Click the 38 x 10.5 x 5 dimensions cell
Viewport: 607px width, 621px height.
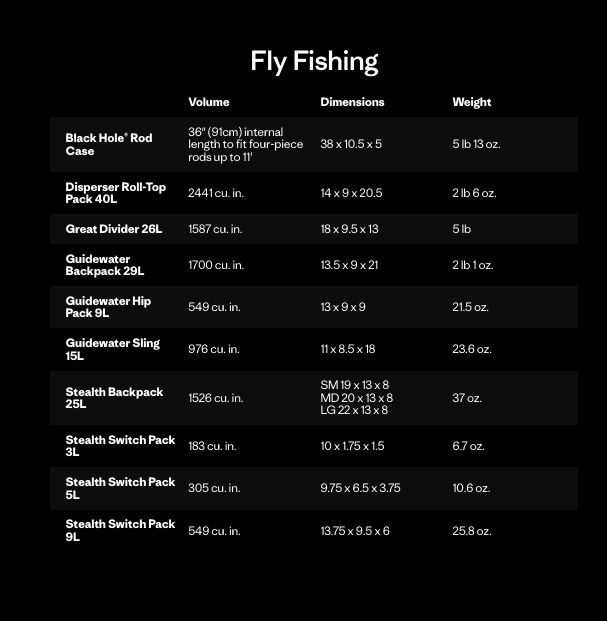(x=351, y=144)
